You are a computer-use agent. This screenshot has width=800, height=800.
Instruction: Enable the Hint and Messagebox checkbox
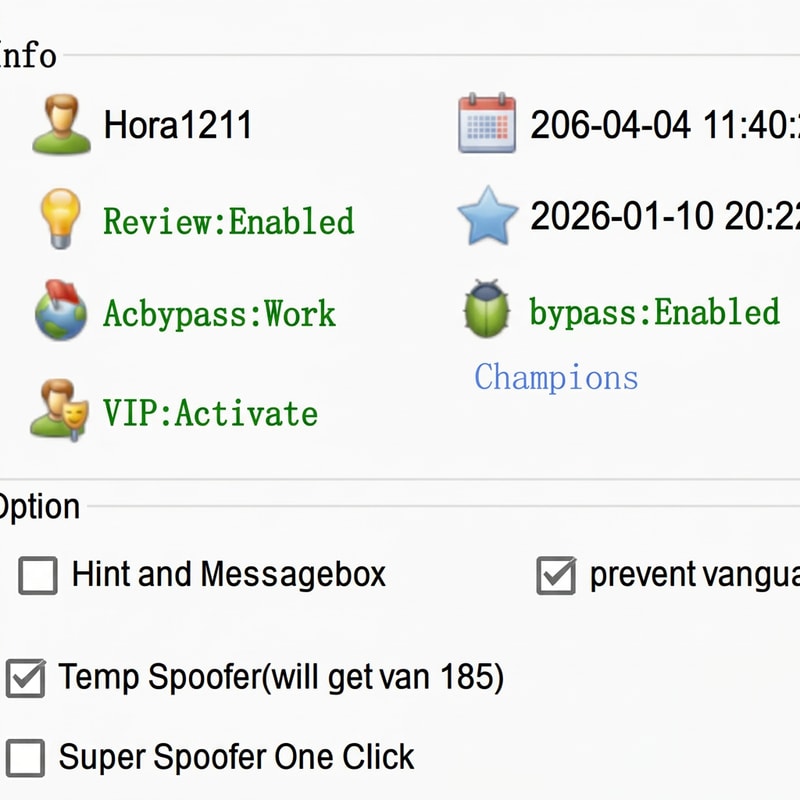[x=38, y=576]
